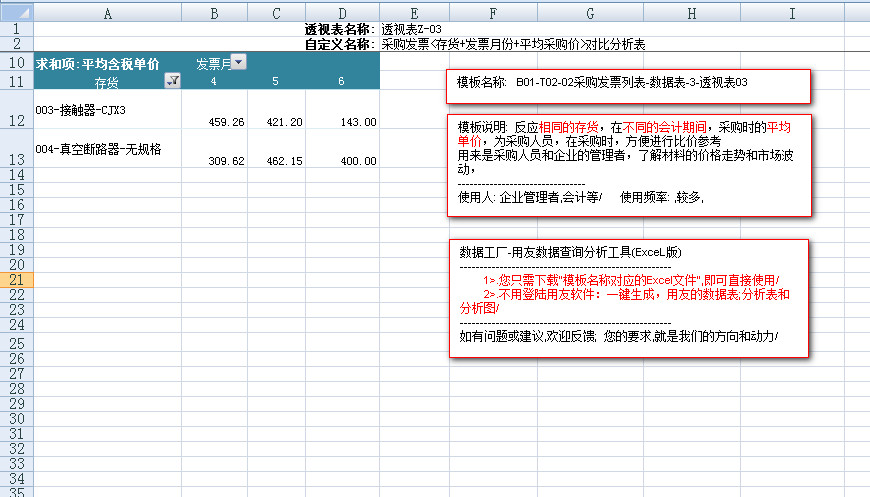Select column D header
This screenshot has width=870, height=497.
coord(342,13)
